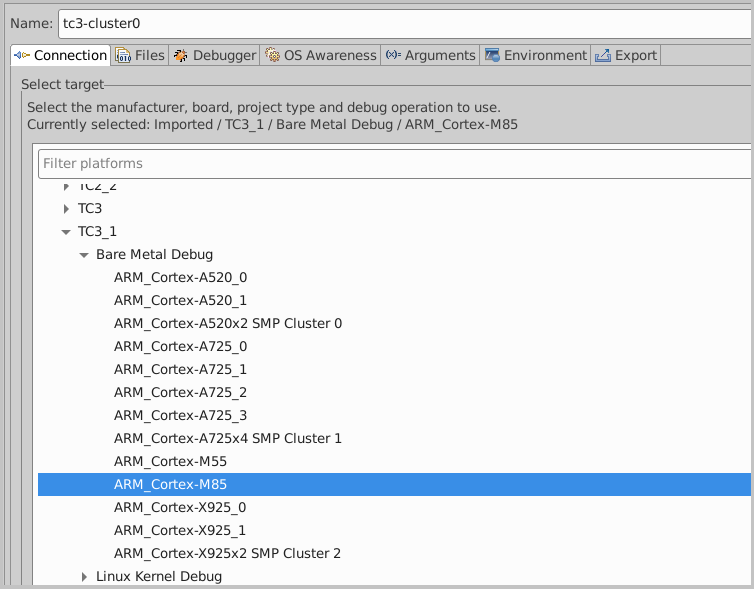Collapse the Bare Metal Debug node

coord(85,255)
